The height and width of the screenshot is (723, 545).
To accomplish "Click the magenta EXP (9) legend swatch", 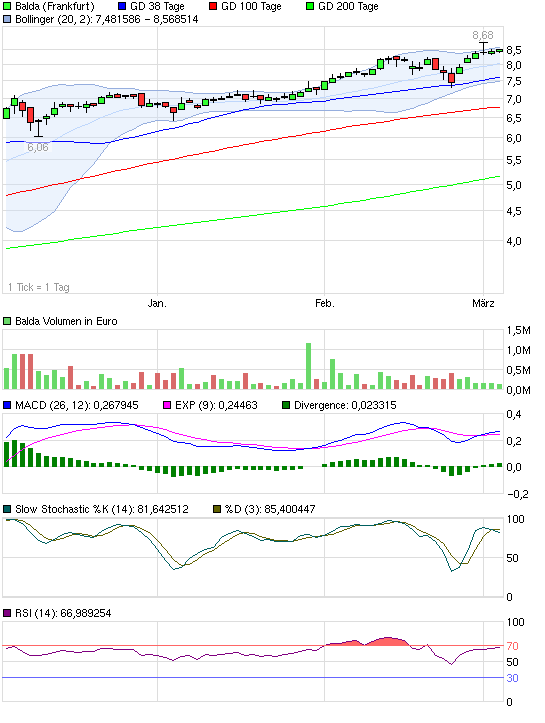I will tap(167, 405).
